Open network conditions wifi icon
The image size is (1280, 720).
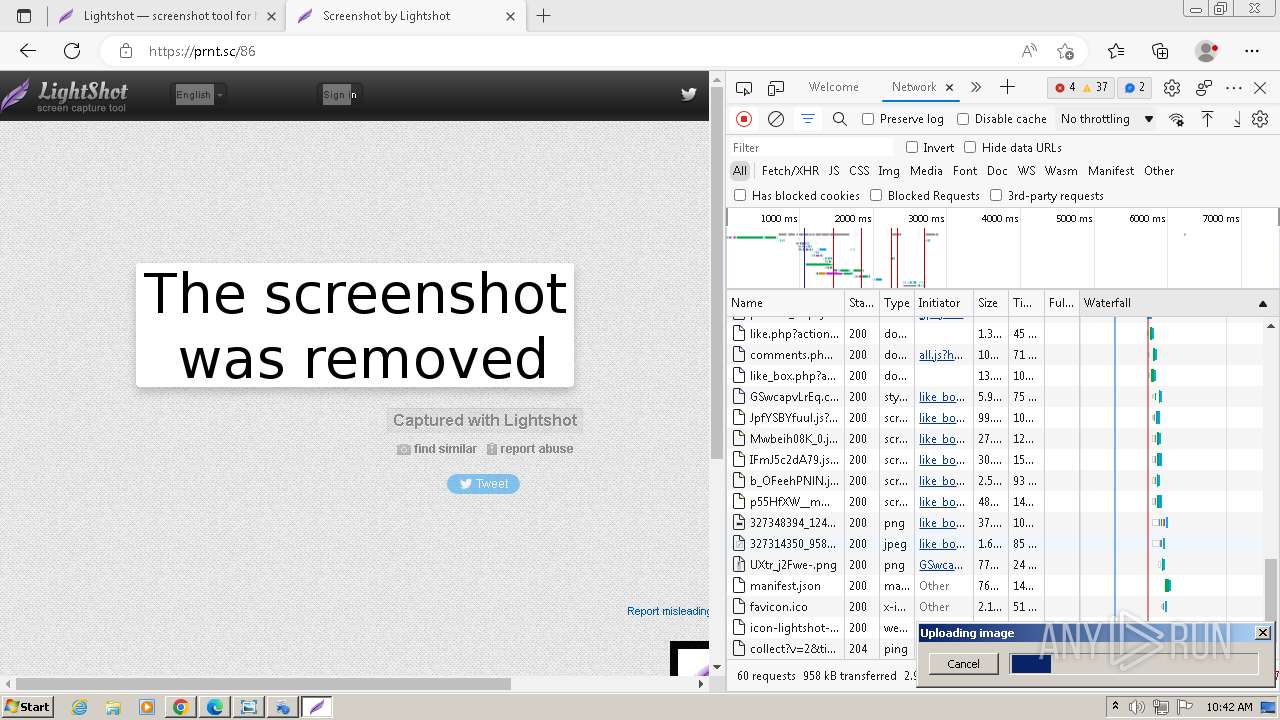(1177, 119)
